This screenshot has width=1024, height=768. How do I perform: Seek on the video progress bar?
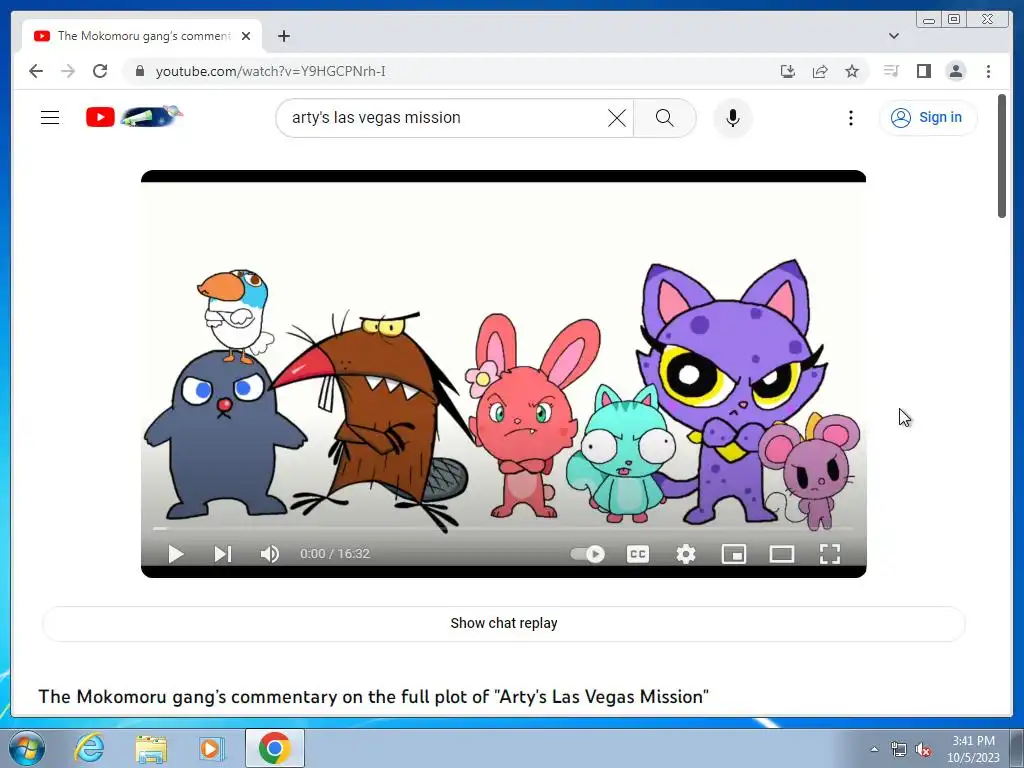[x=504, y=528]
